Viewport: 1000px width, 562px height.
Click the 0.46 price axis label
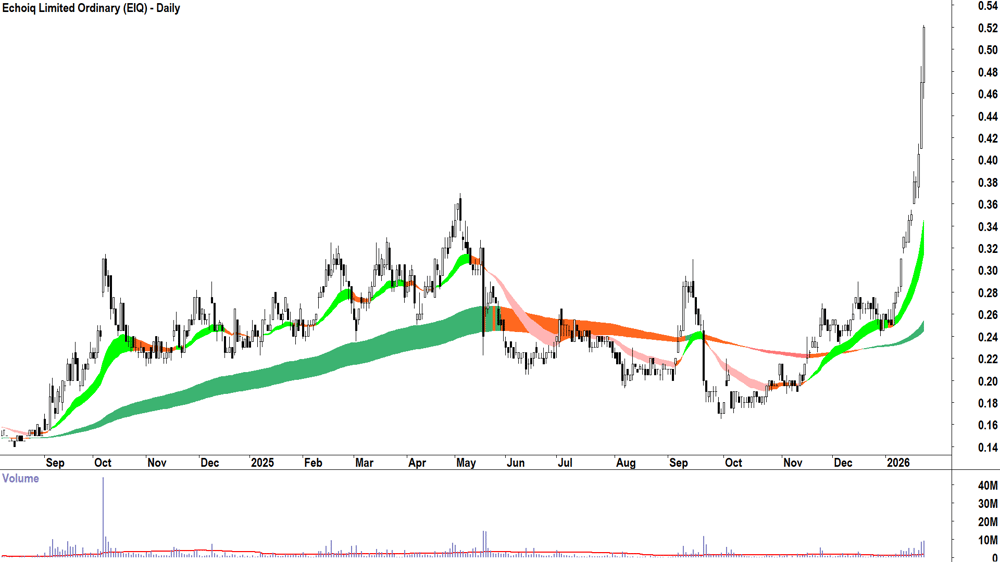point(987,94)
